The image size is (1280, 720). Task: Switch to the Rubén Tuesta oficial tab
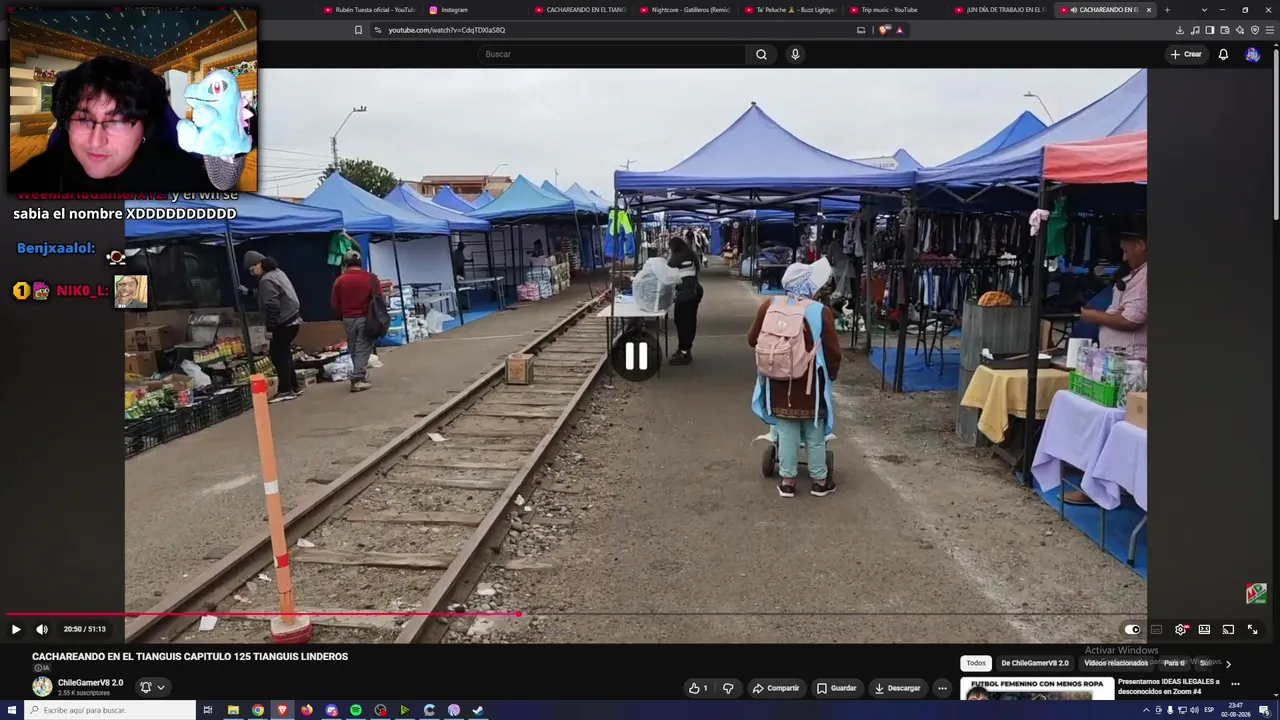369,10
